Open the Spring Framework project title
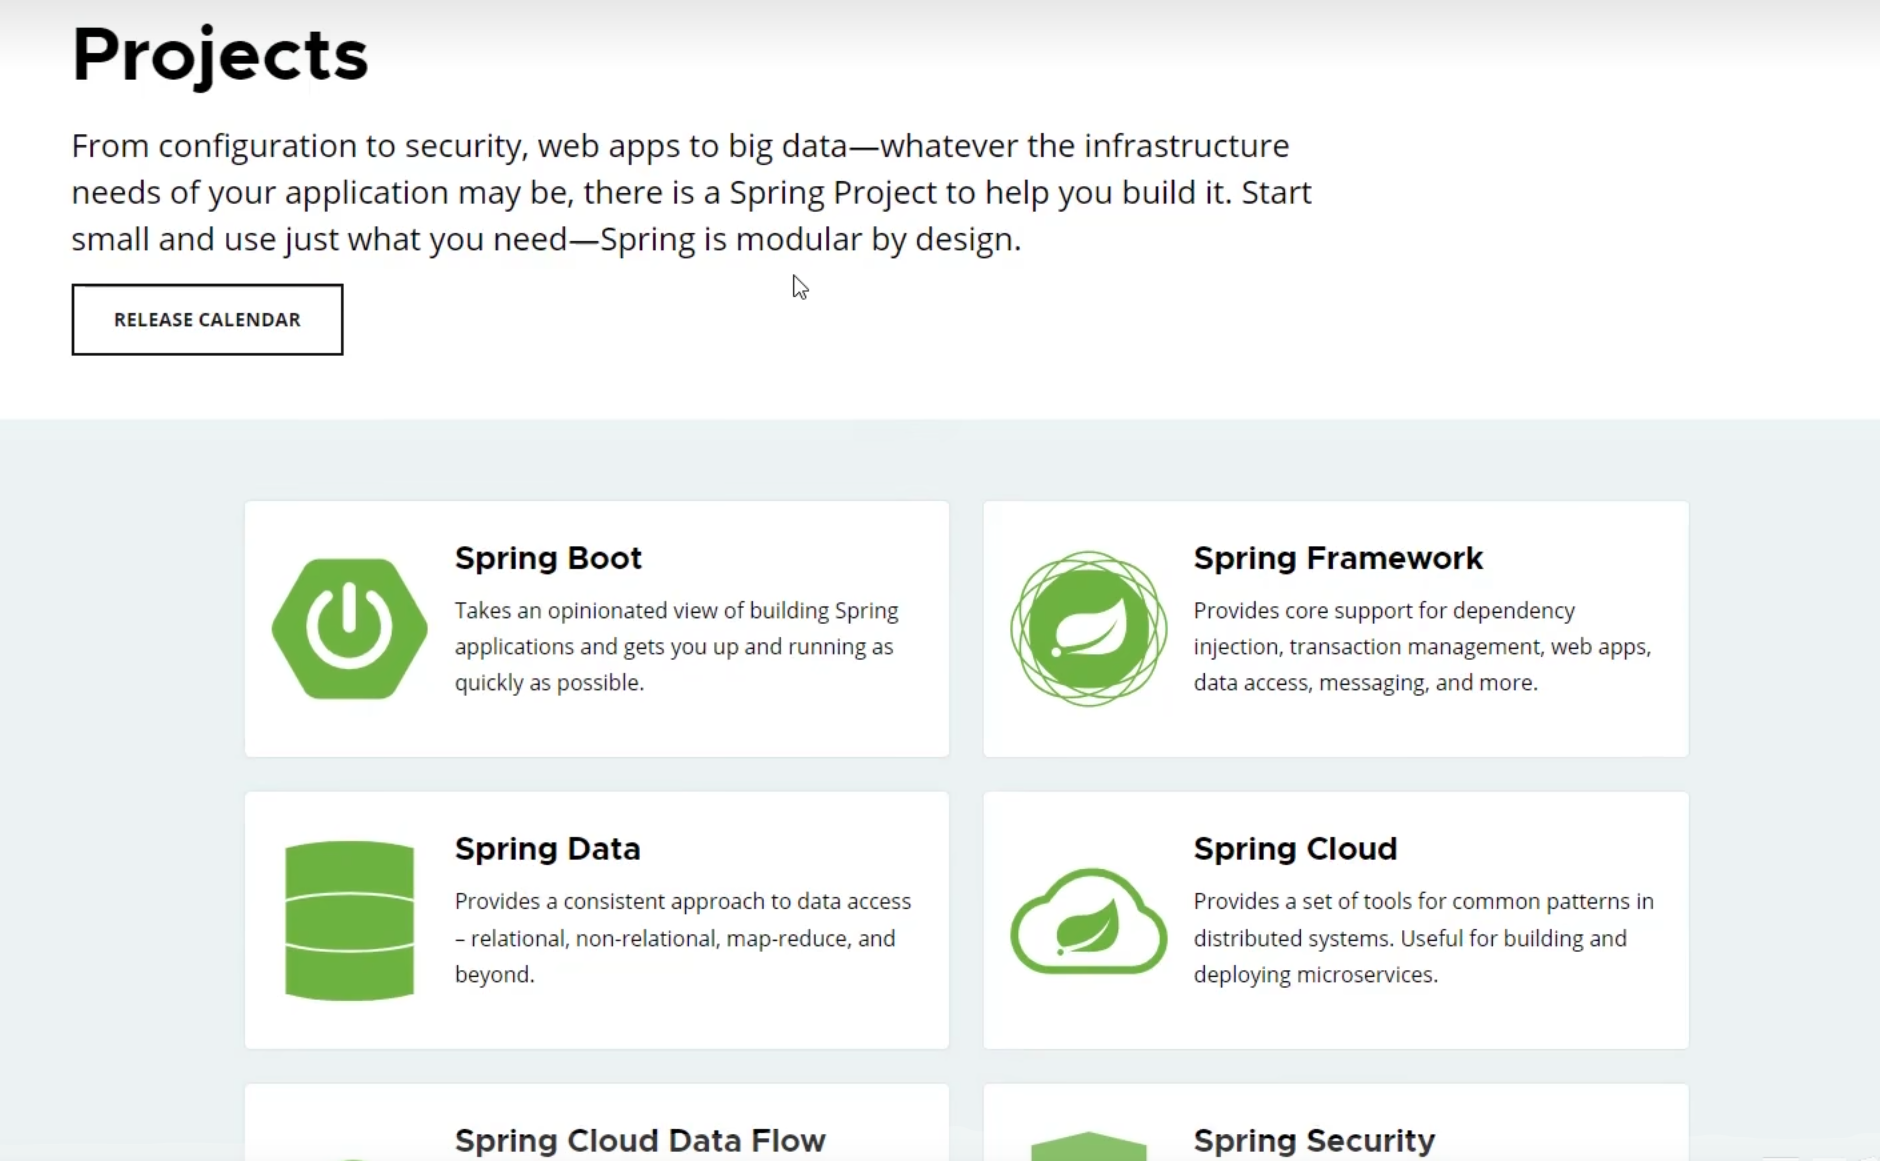The image size is (1880, 1161). pos(1337,558)
